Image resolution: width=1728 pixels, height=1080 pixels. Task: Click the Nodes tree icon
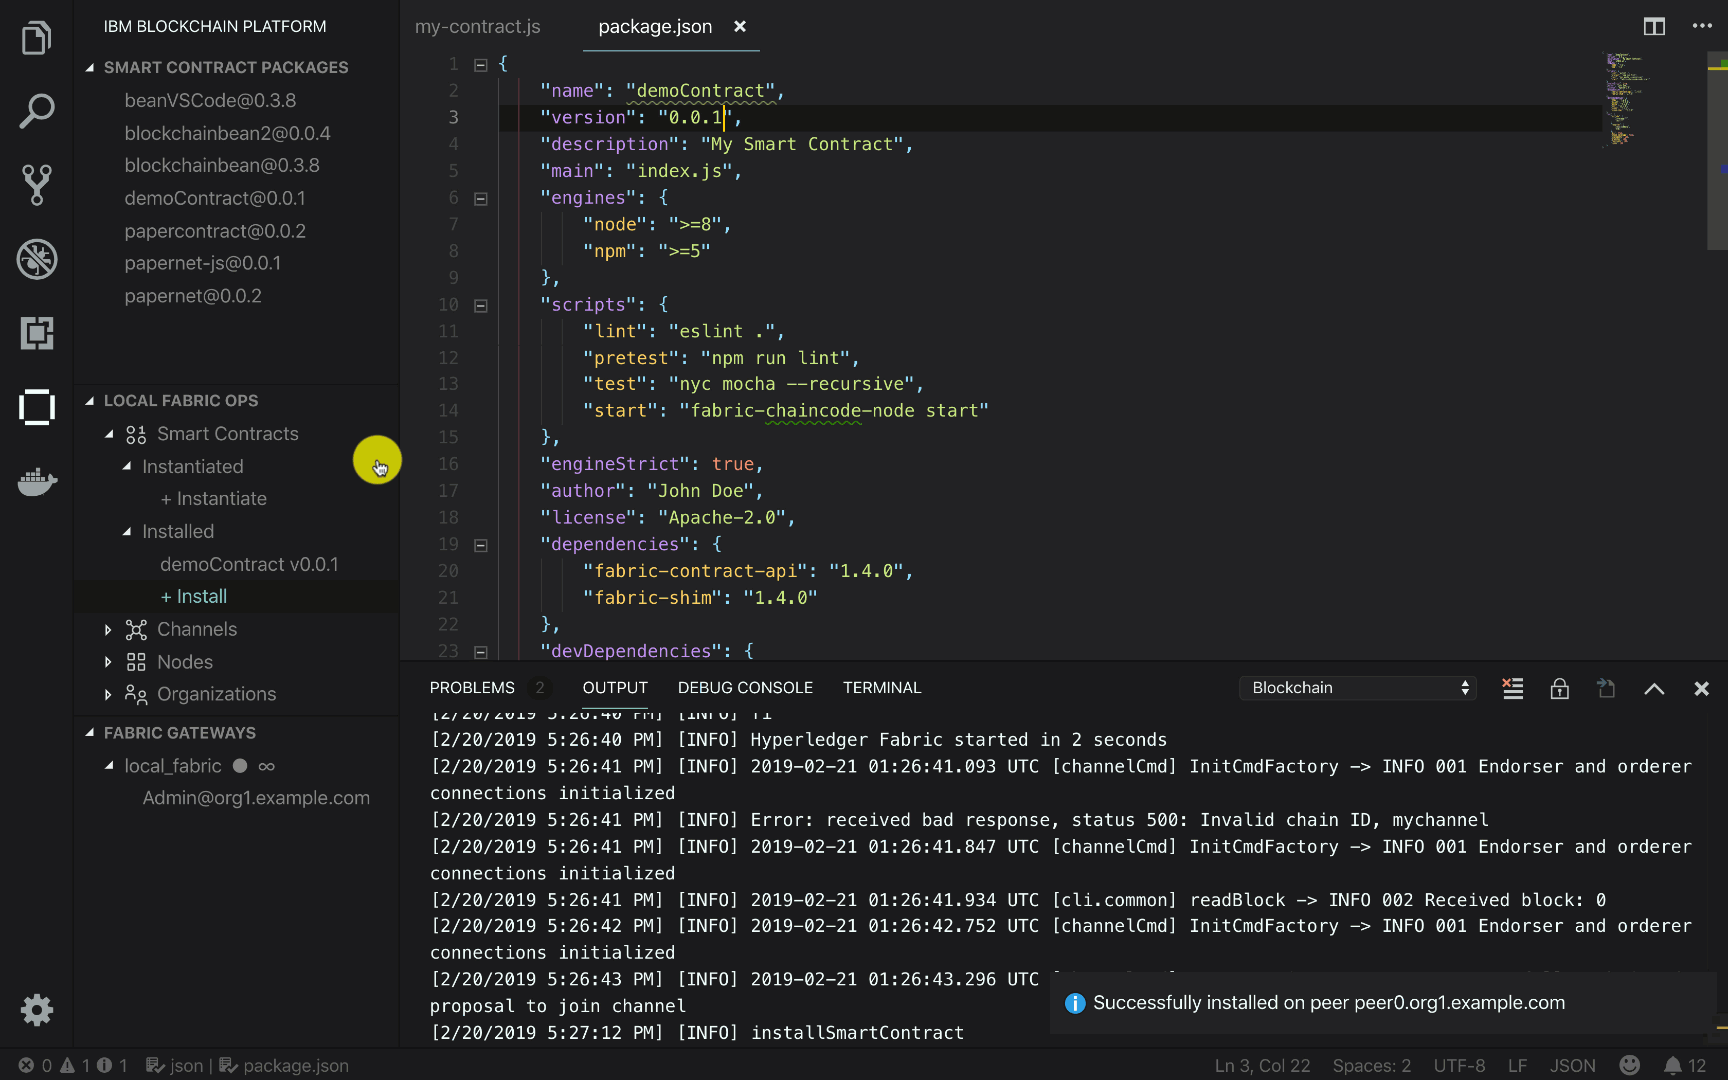pyautogui.click(x=136, y=662)
